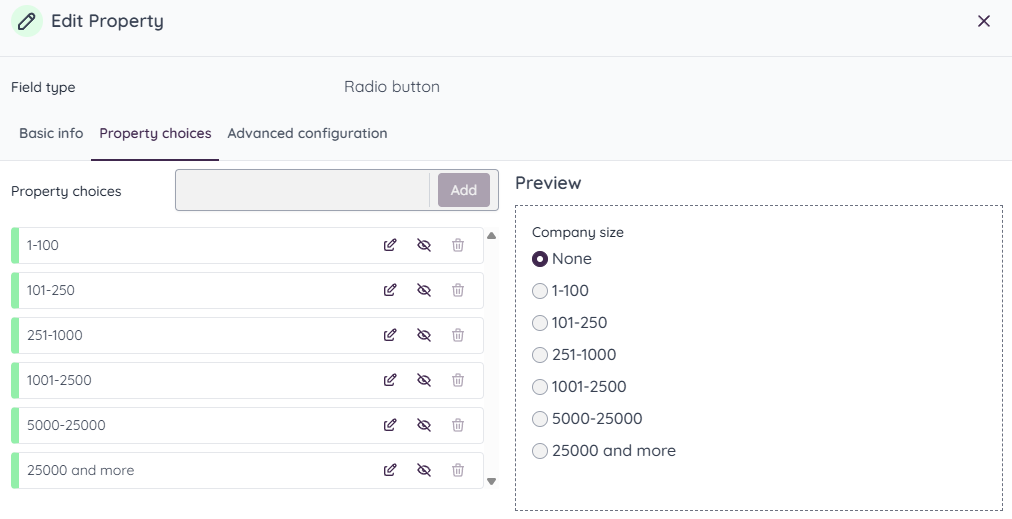Screen dimensions: 1012x519
Task: Delete the 1-100 choice
Action: pos(458,245)
